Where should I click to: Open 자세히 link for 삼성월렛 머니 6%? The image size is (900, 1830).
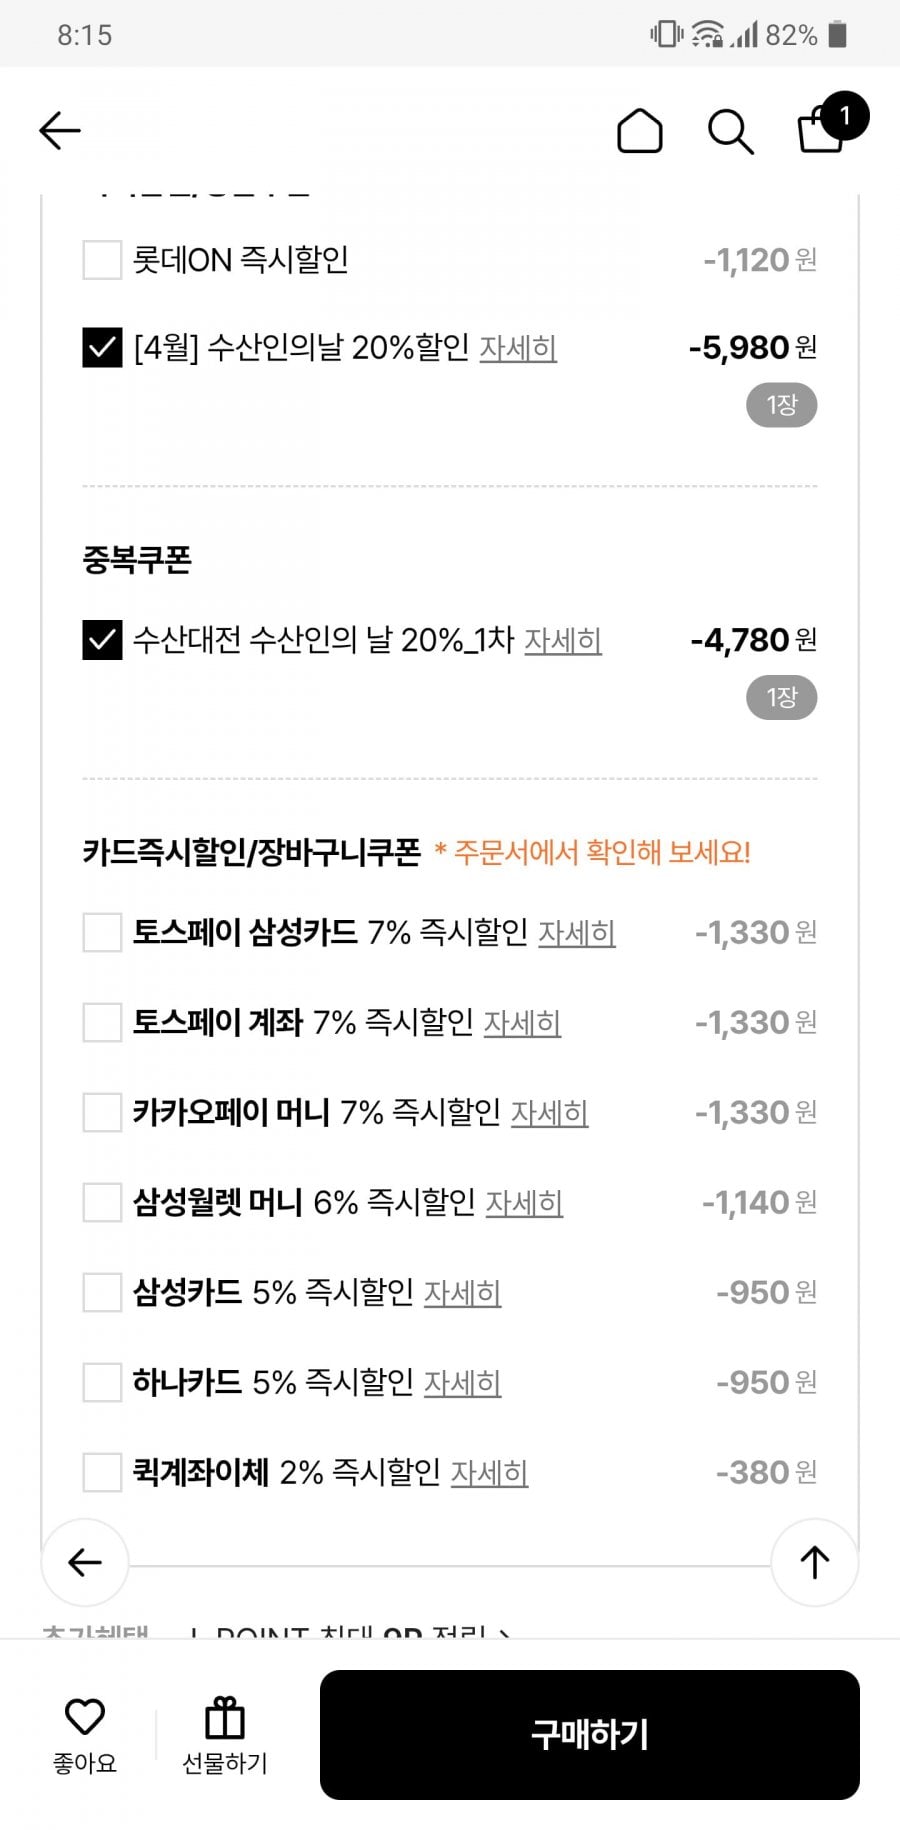coord(524,1203)
